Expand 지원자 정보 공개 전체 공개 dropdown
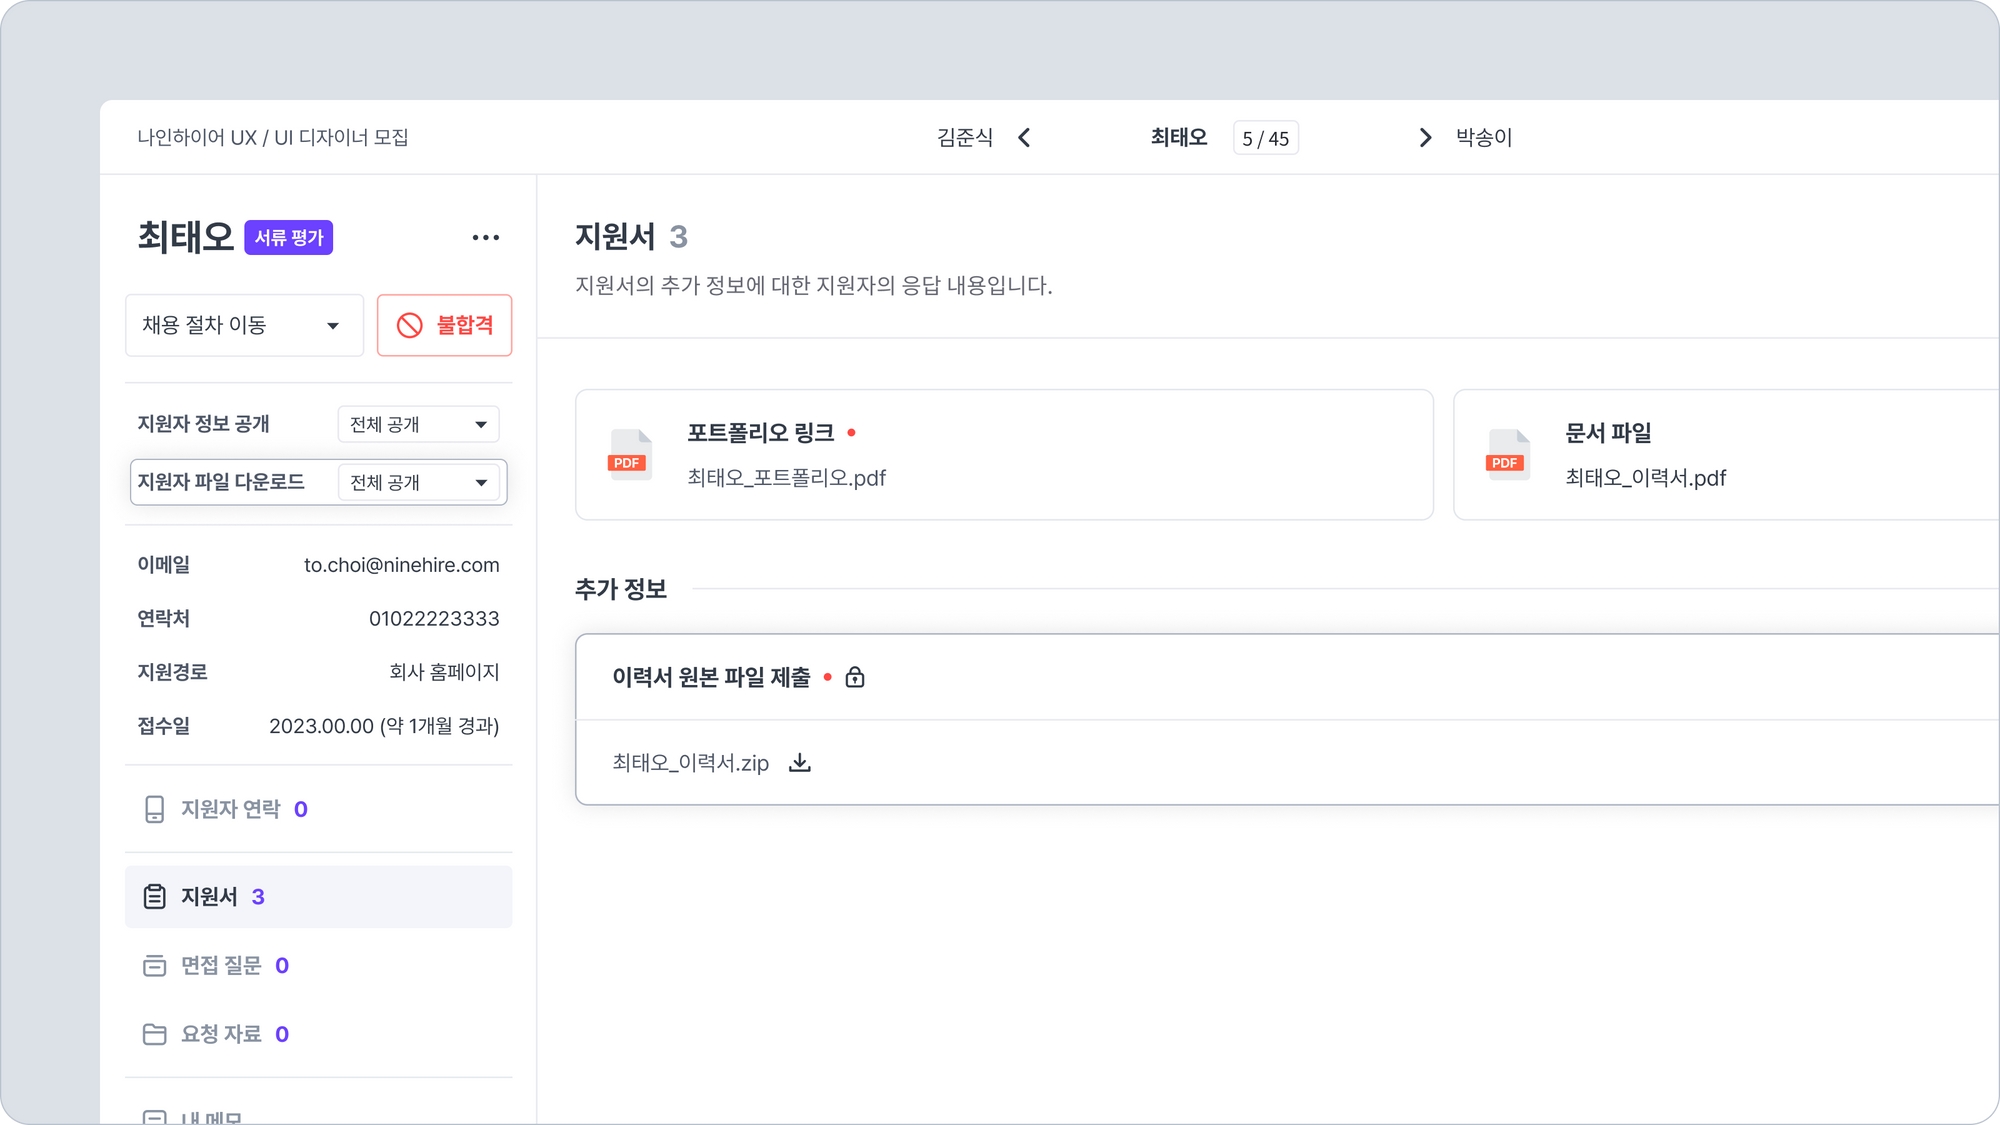Viewport: 2000px width, 1125px height. click(x=418, y=424)
